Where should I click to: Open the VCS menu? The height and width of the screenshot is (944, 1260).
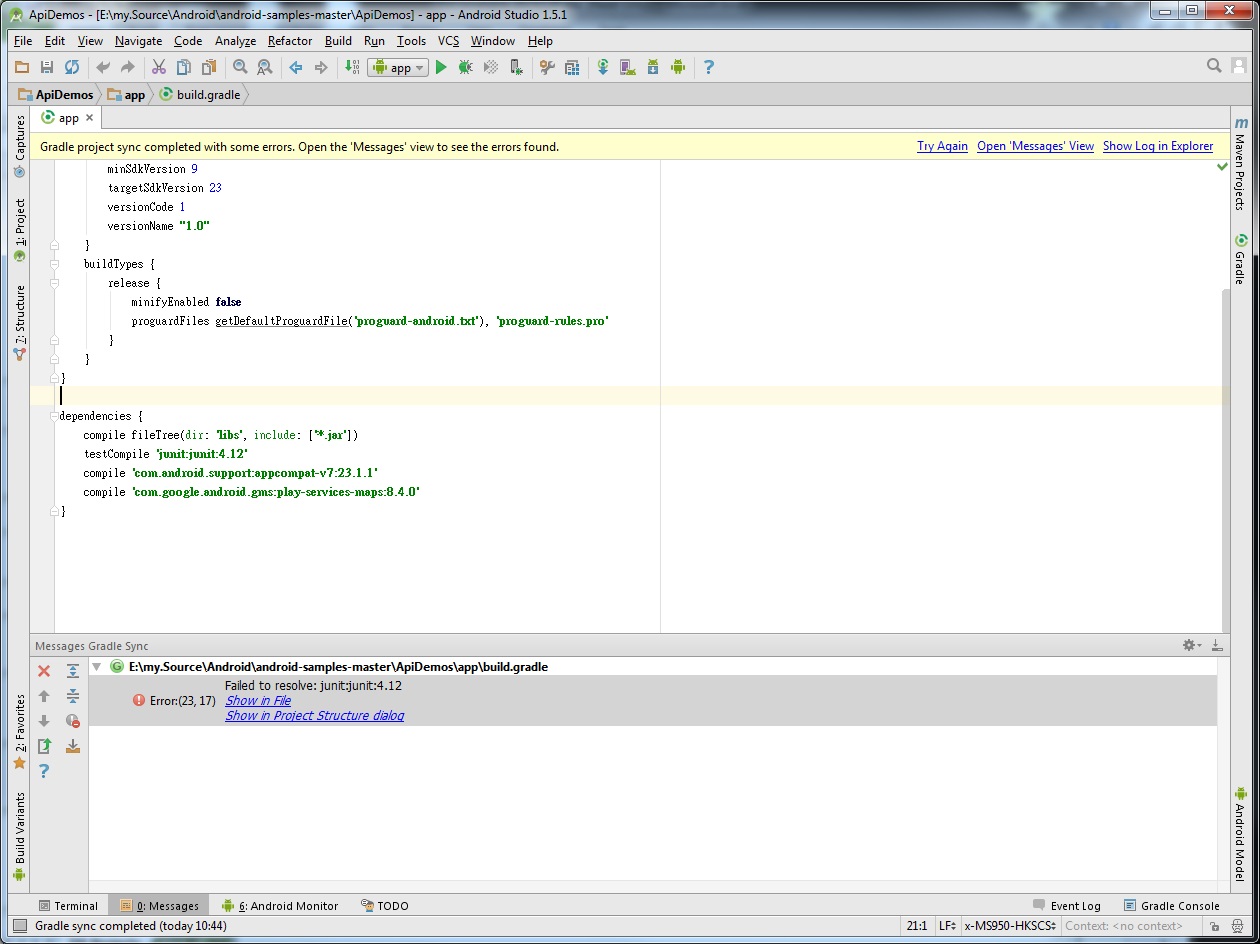448,41
